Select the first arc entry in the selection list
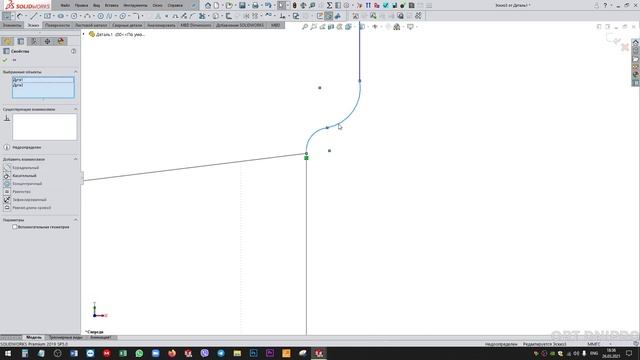The width and height of the screenshot is (640, 360). 43,80
